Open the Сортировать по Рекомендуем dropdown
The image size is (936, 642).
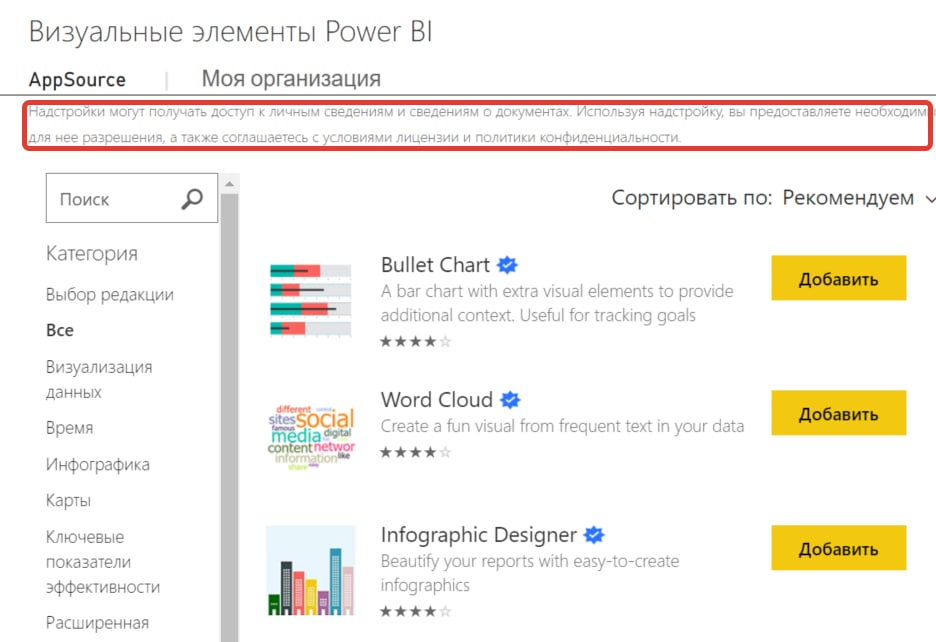coord(773,198)
